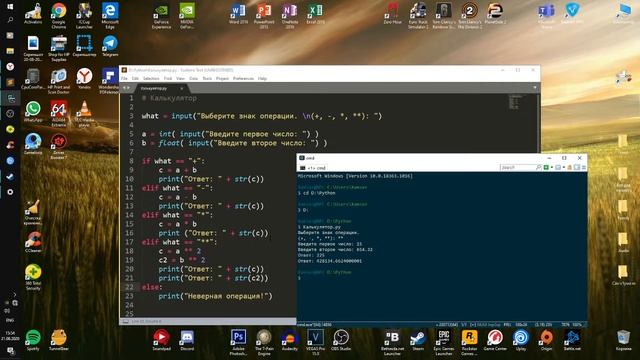Click the magnifier icon in cmd search

(538, 167)
